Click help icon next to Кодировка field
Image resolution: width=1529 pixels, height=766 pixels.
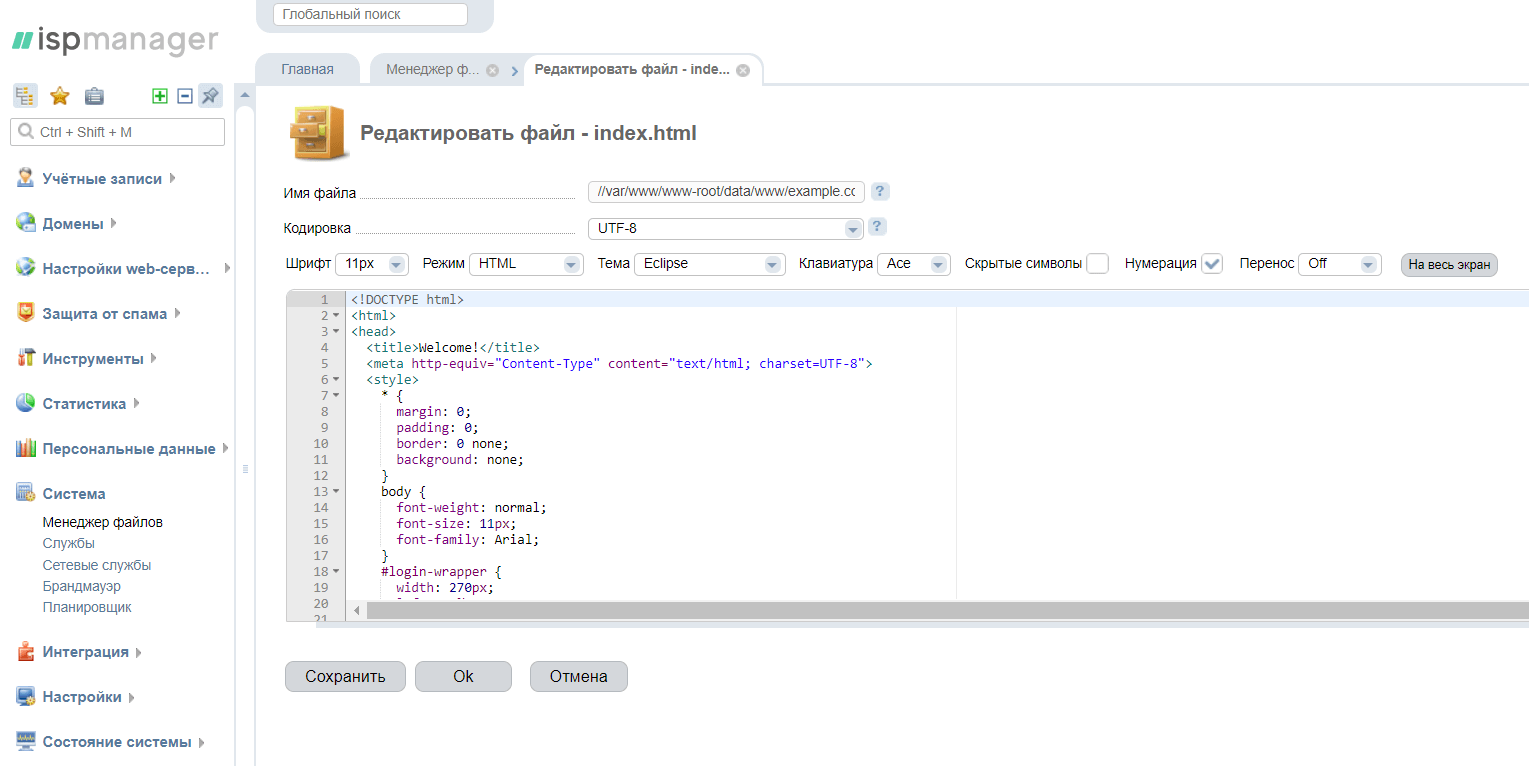point(877,227)
